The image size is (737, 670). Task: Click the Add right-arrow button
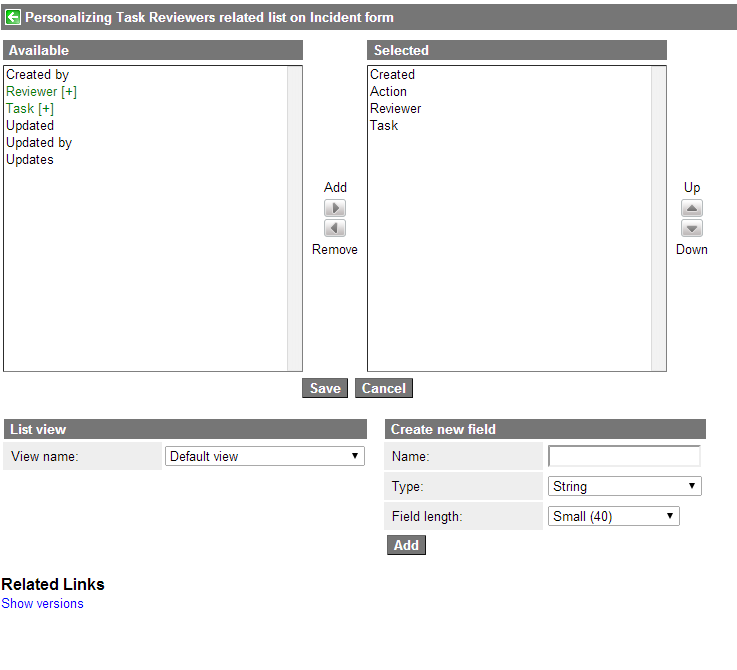pyautogui.click(x=335, y=208)
